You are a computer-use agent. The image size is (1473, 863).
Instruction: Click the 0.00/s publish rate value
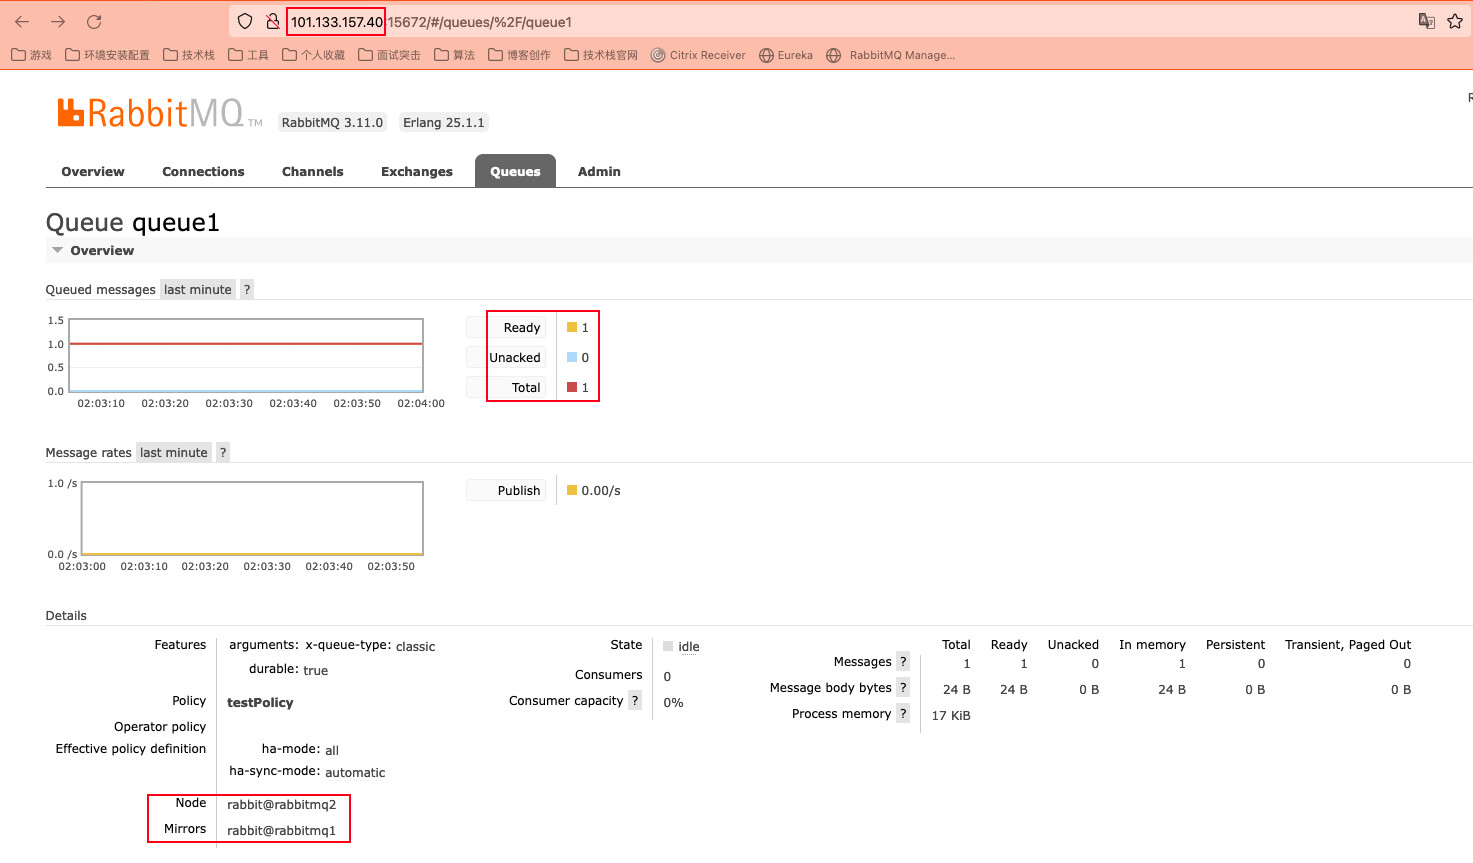pos(601,490)
